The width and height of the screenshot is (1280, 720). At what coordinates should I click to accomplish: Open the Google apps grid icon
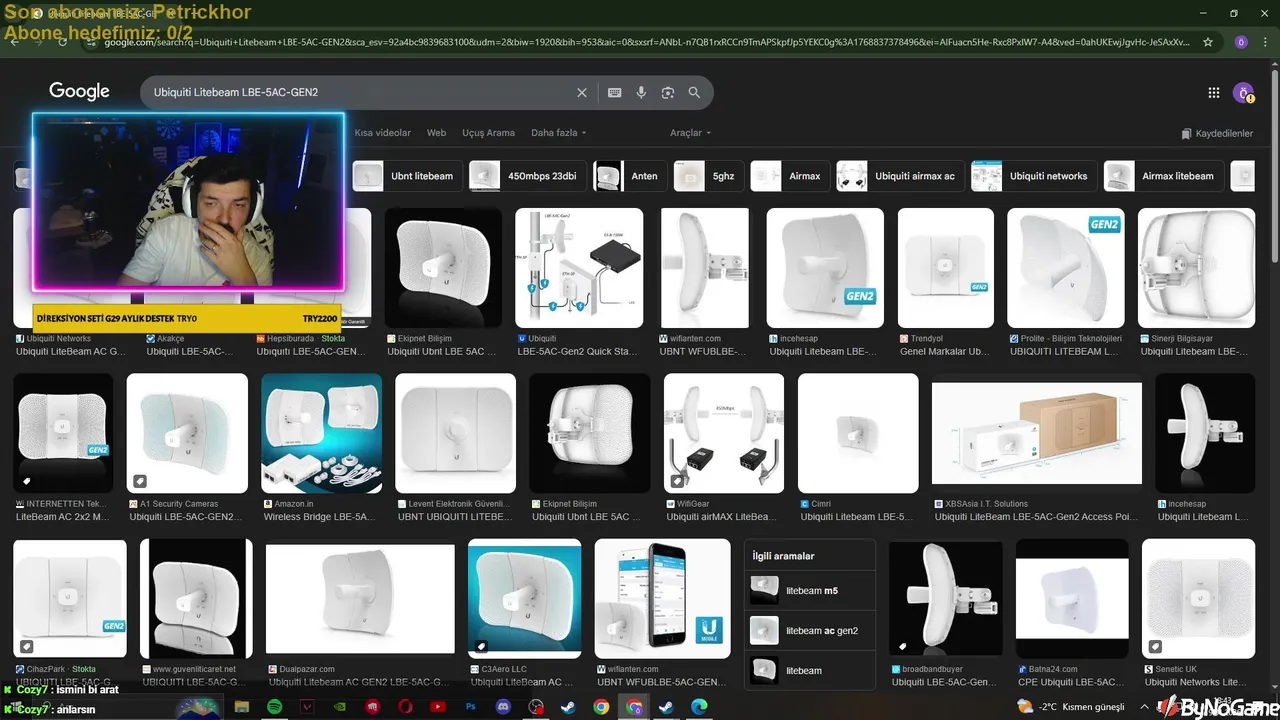tap(1214, 93)
